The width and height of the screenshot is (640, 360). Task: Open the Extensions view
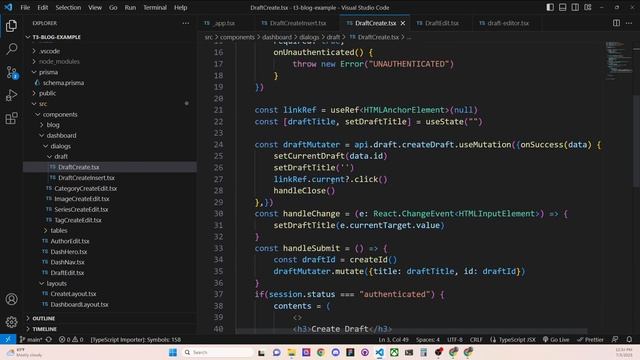tap(11, 118)
